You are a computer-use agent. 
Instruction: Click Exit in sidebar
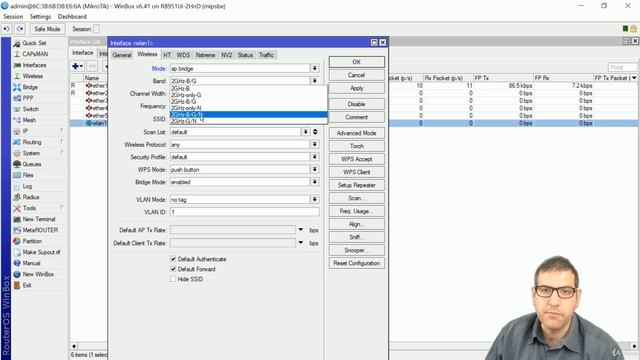point(27,285)
